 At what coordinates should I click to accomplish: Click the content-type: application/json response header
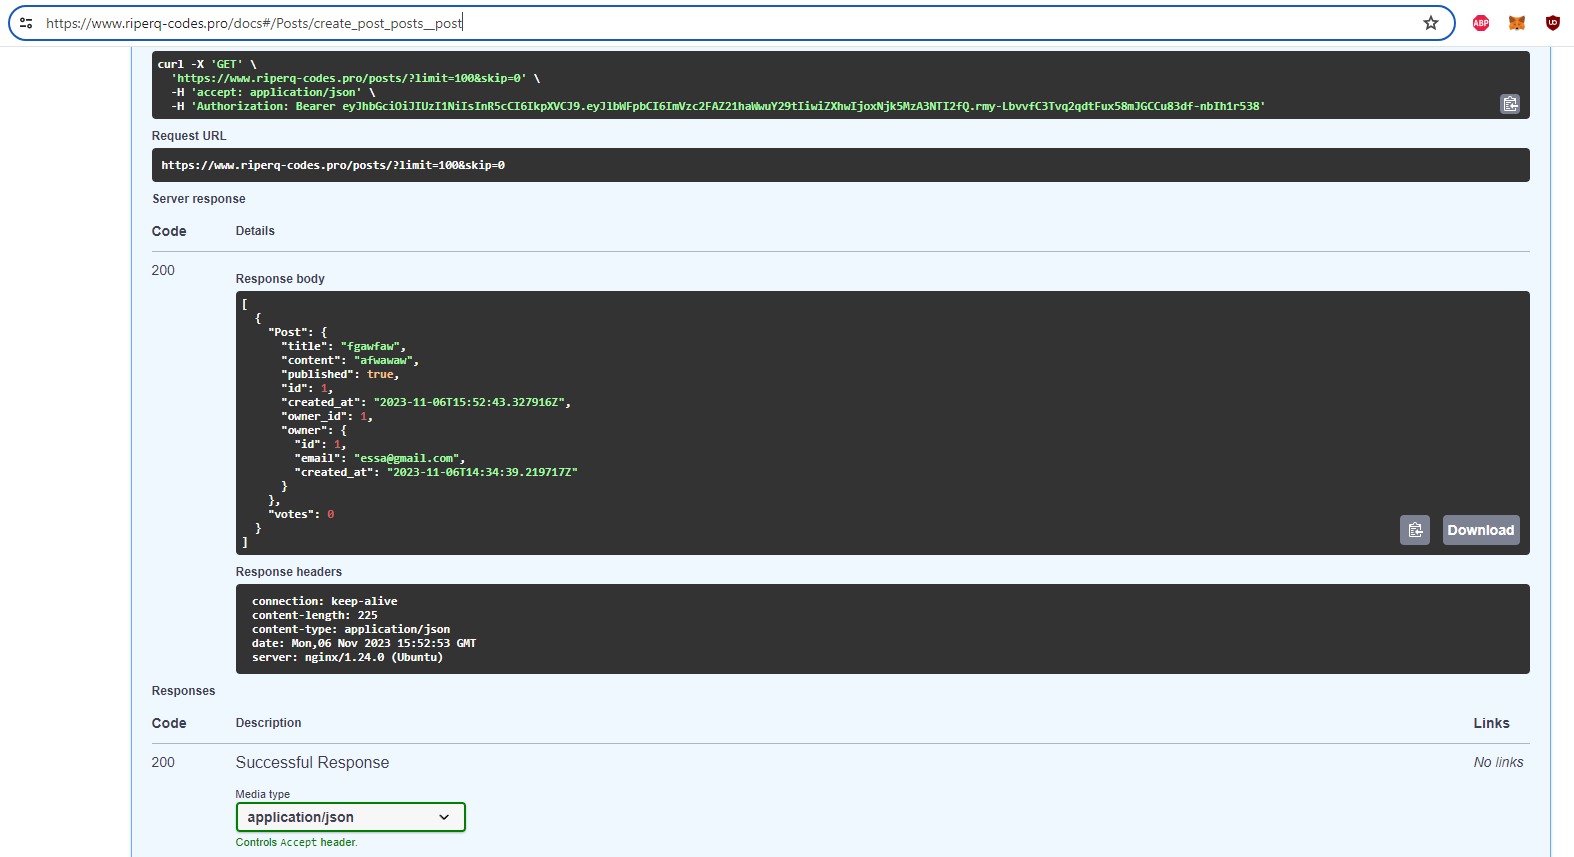351,629
